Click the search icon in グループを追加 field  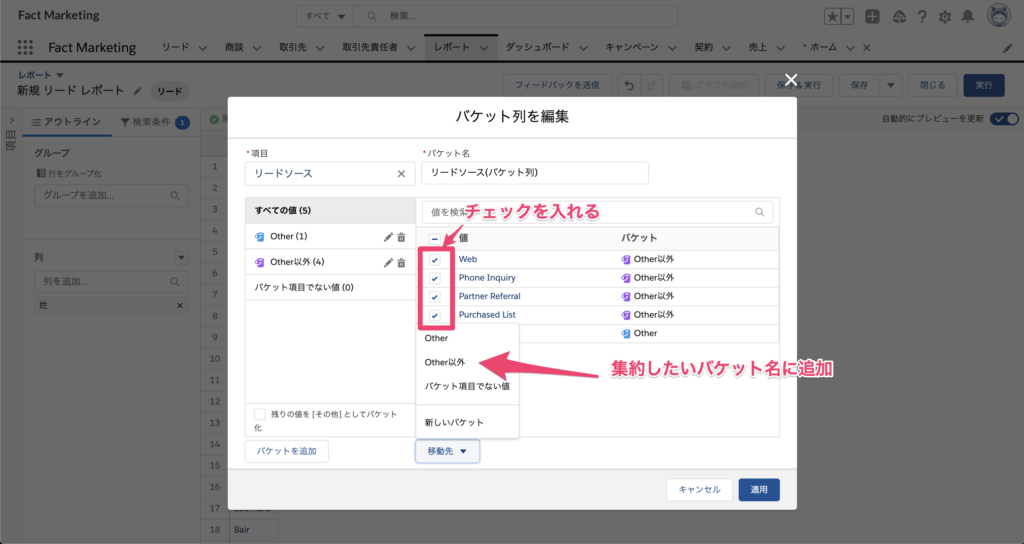174,195
